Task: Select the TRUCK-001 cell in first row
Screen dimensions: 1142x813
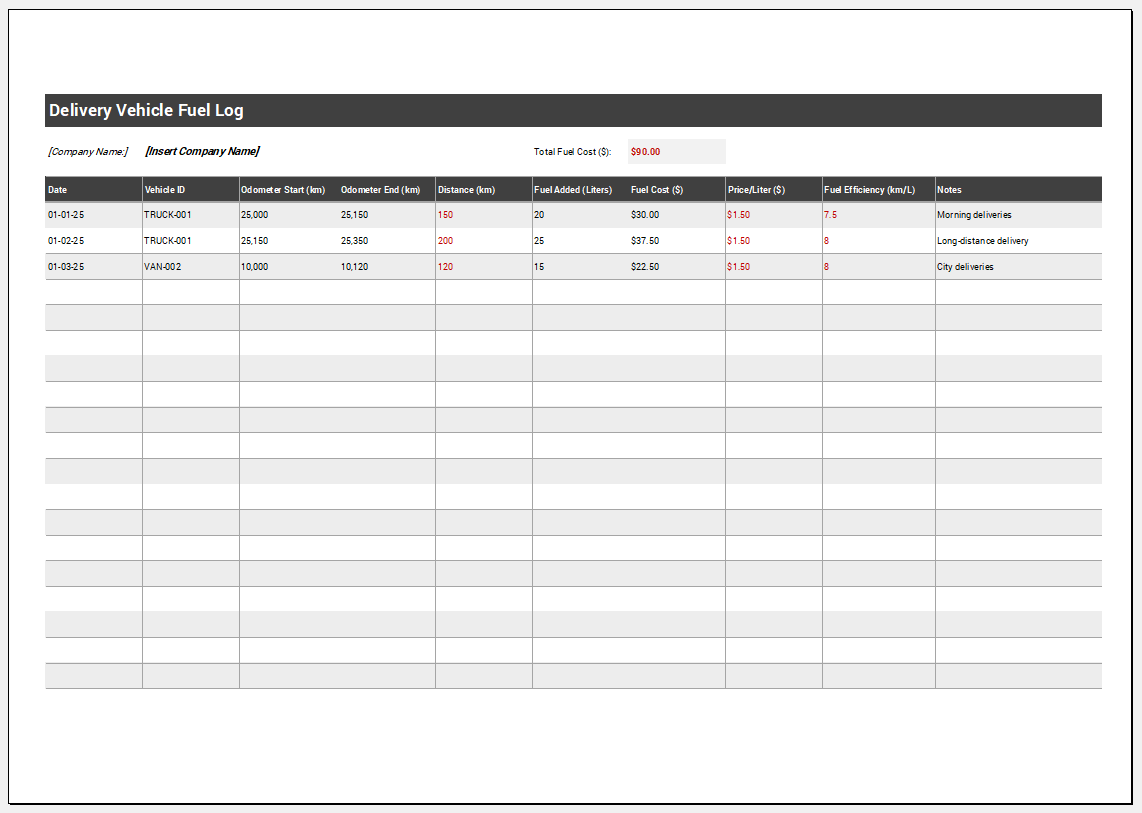Action: tap(167, 214)
